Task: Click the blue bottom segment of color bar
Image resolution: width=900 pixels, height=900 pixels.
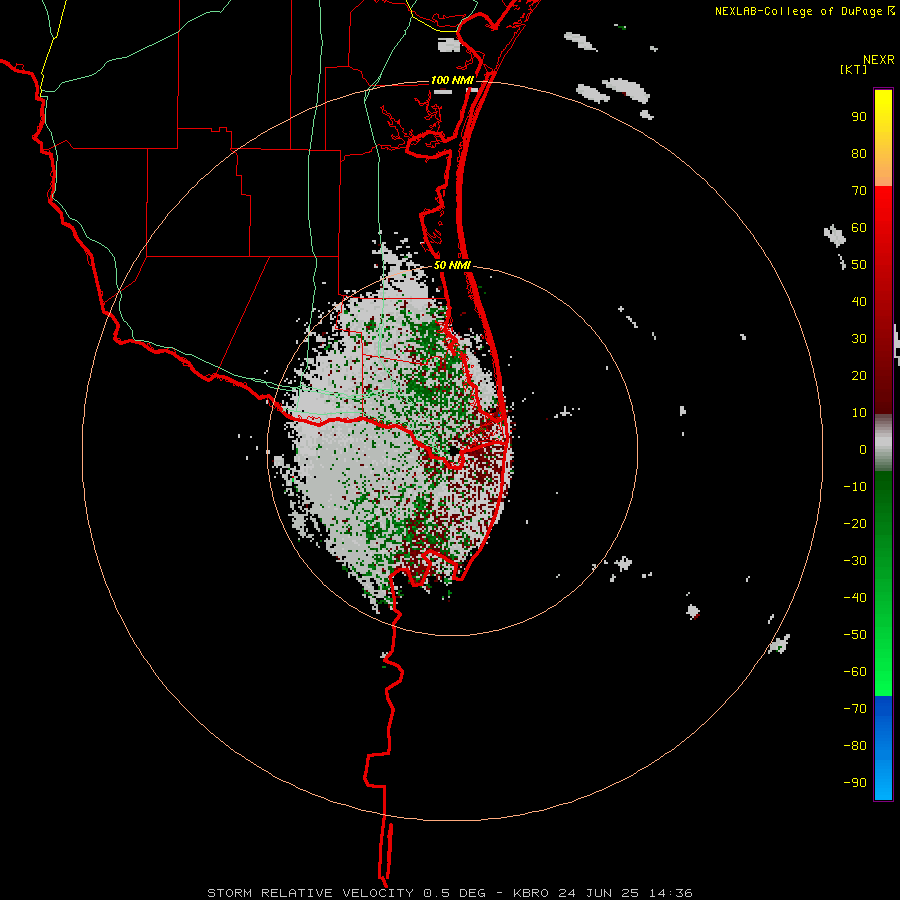Action: (883, 748)
